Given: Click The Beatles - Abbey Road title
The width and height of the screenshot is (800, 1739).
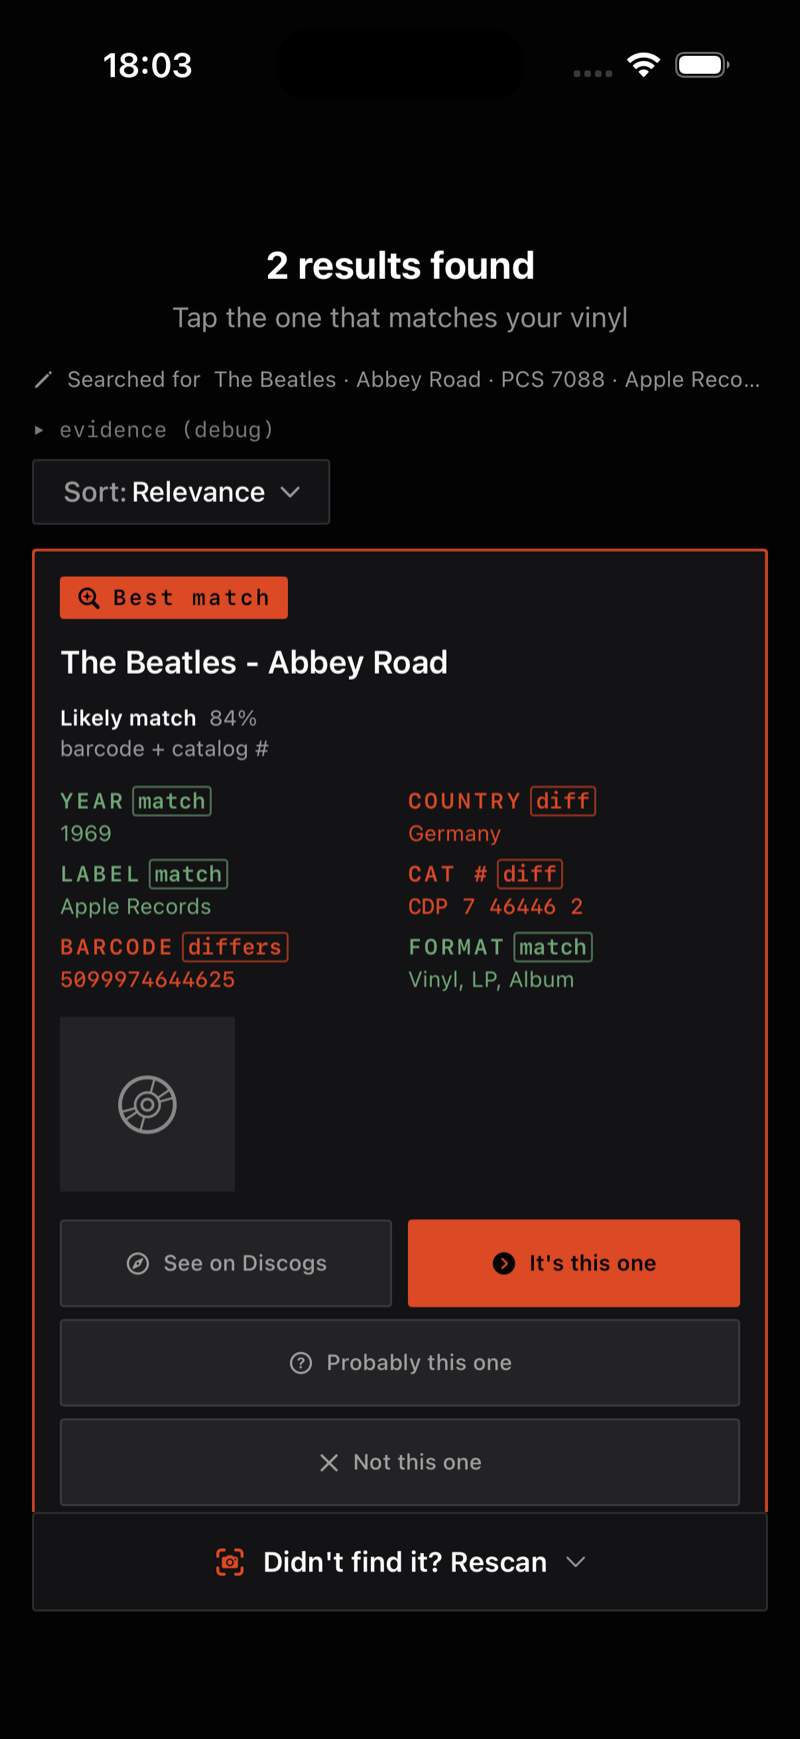Looking at the screenshot, I should coord(254,662).
